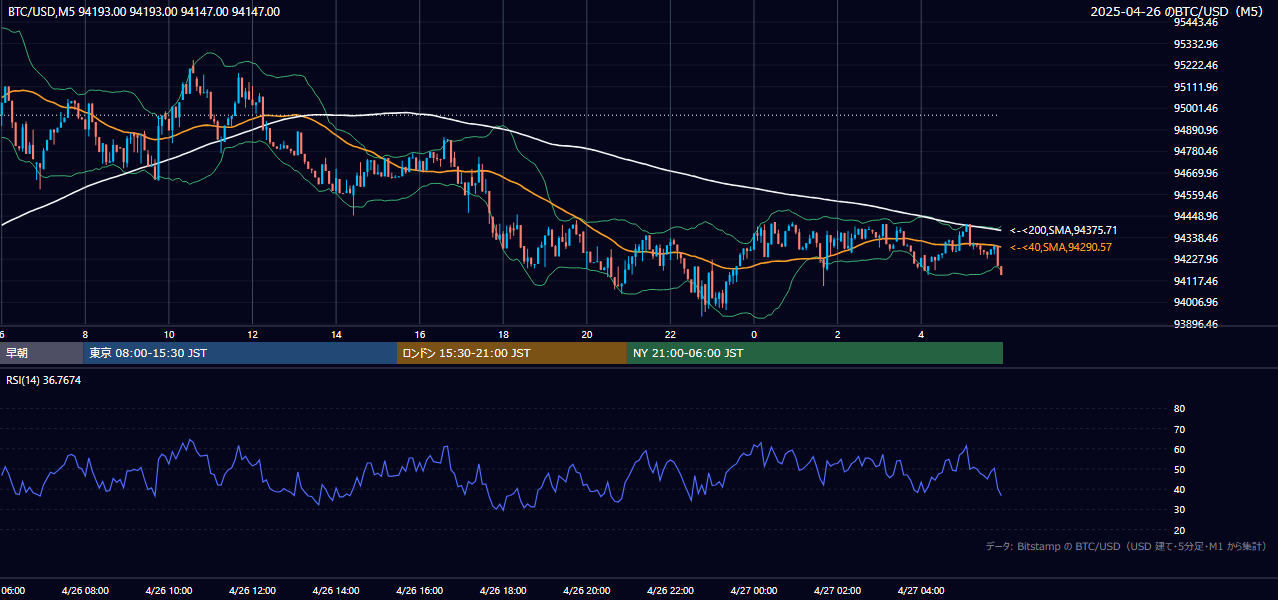The height and width of the screenshot is (600, 1278).
Task: Click the RSI scale value 60
Action: tap(1179, 449)
